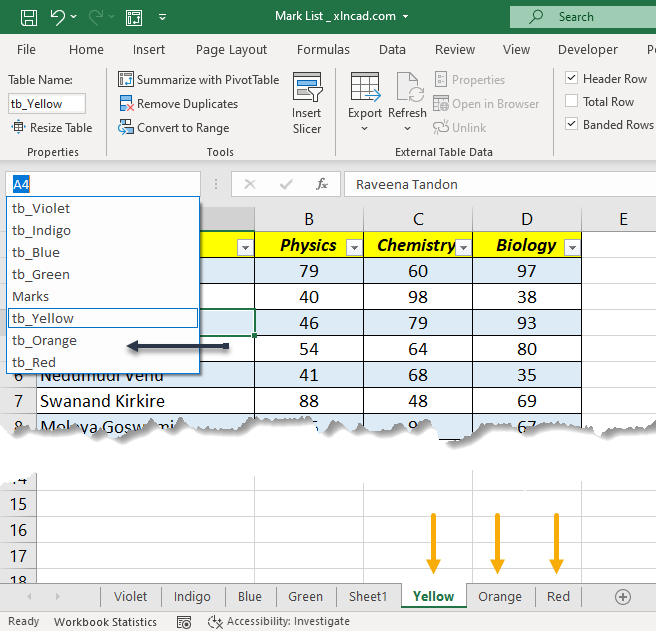
Task: Open the Physics column filter dropdown
Action: (354, 248)
